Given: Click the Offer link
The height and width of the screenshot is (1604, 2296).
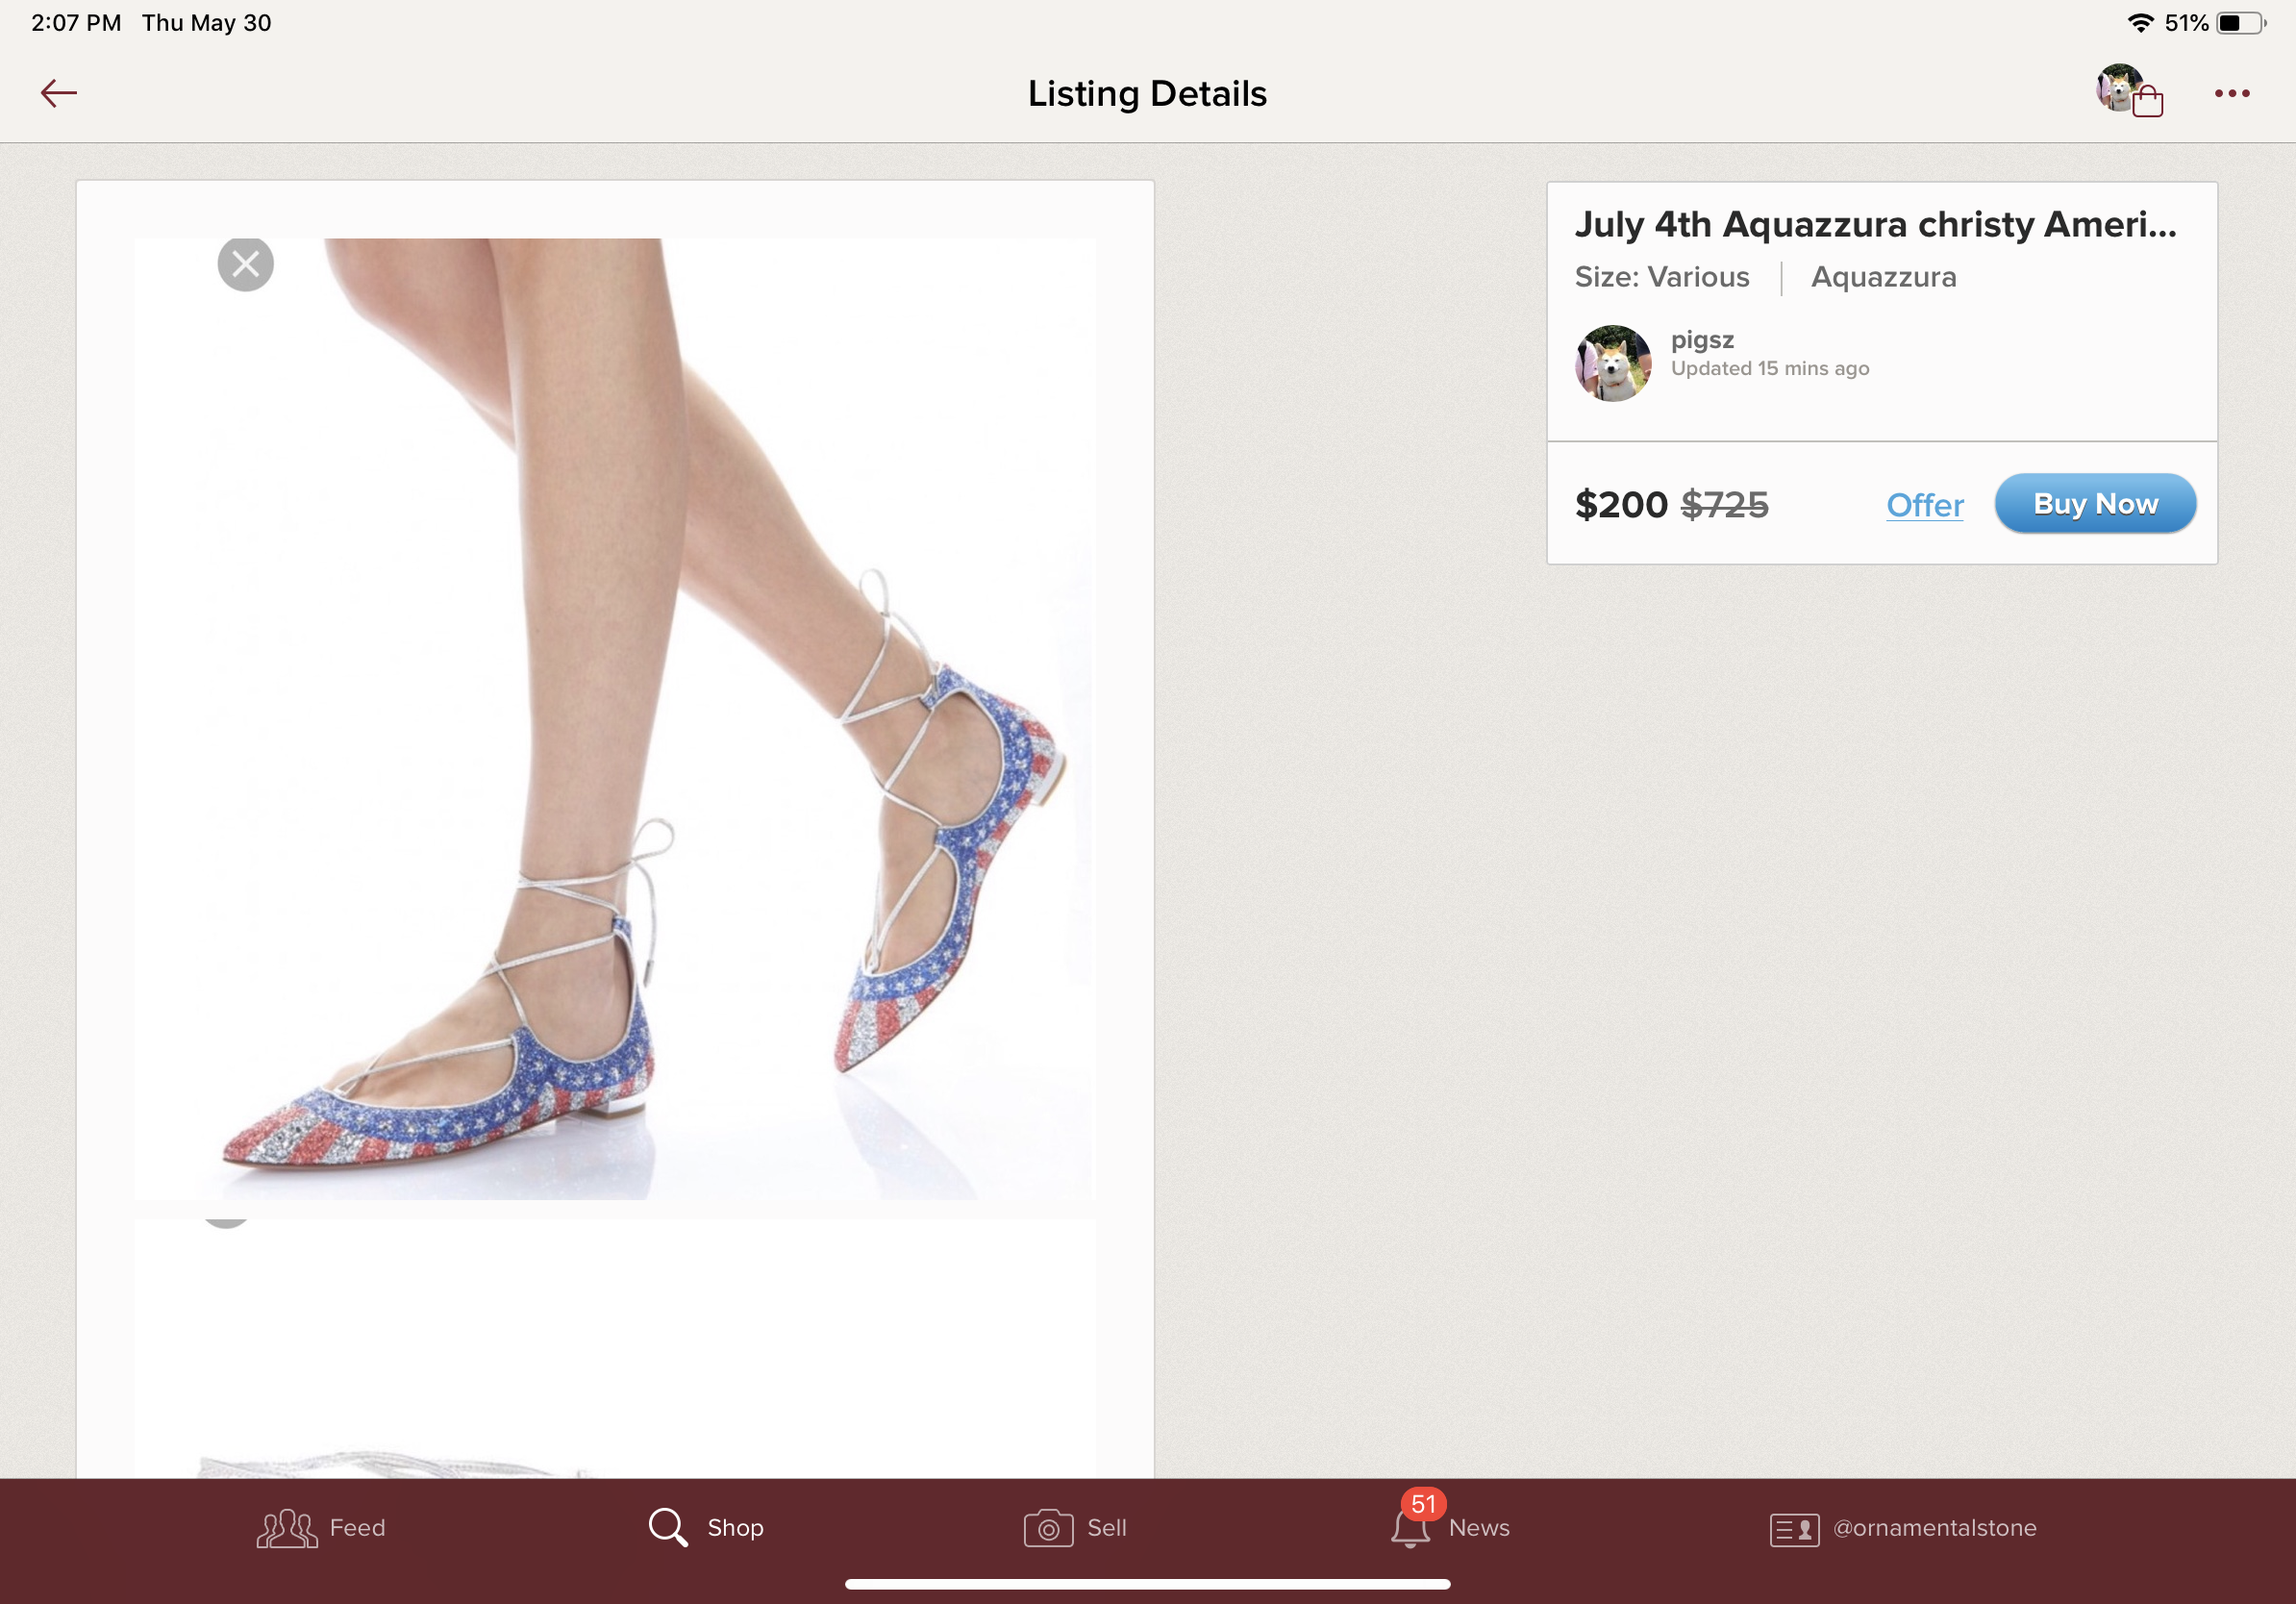Looking at the screenshot, I should pyautogui.click(x=1924, y=505).
